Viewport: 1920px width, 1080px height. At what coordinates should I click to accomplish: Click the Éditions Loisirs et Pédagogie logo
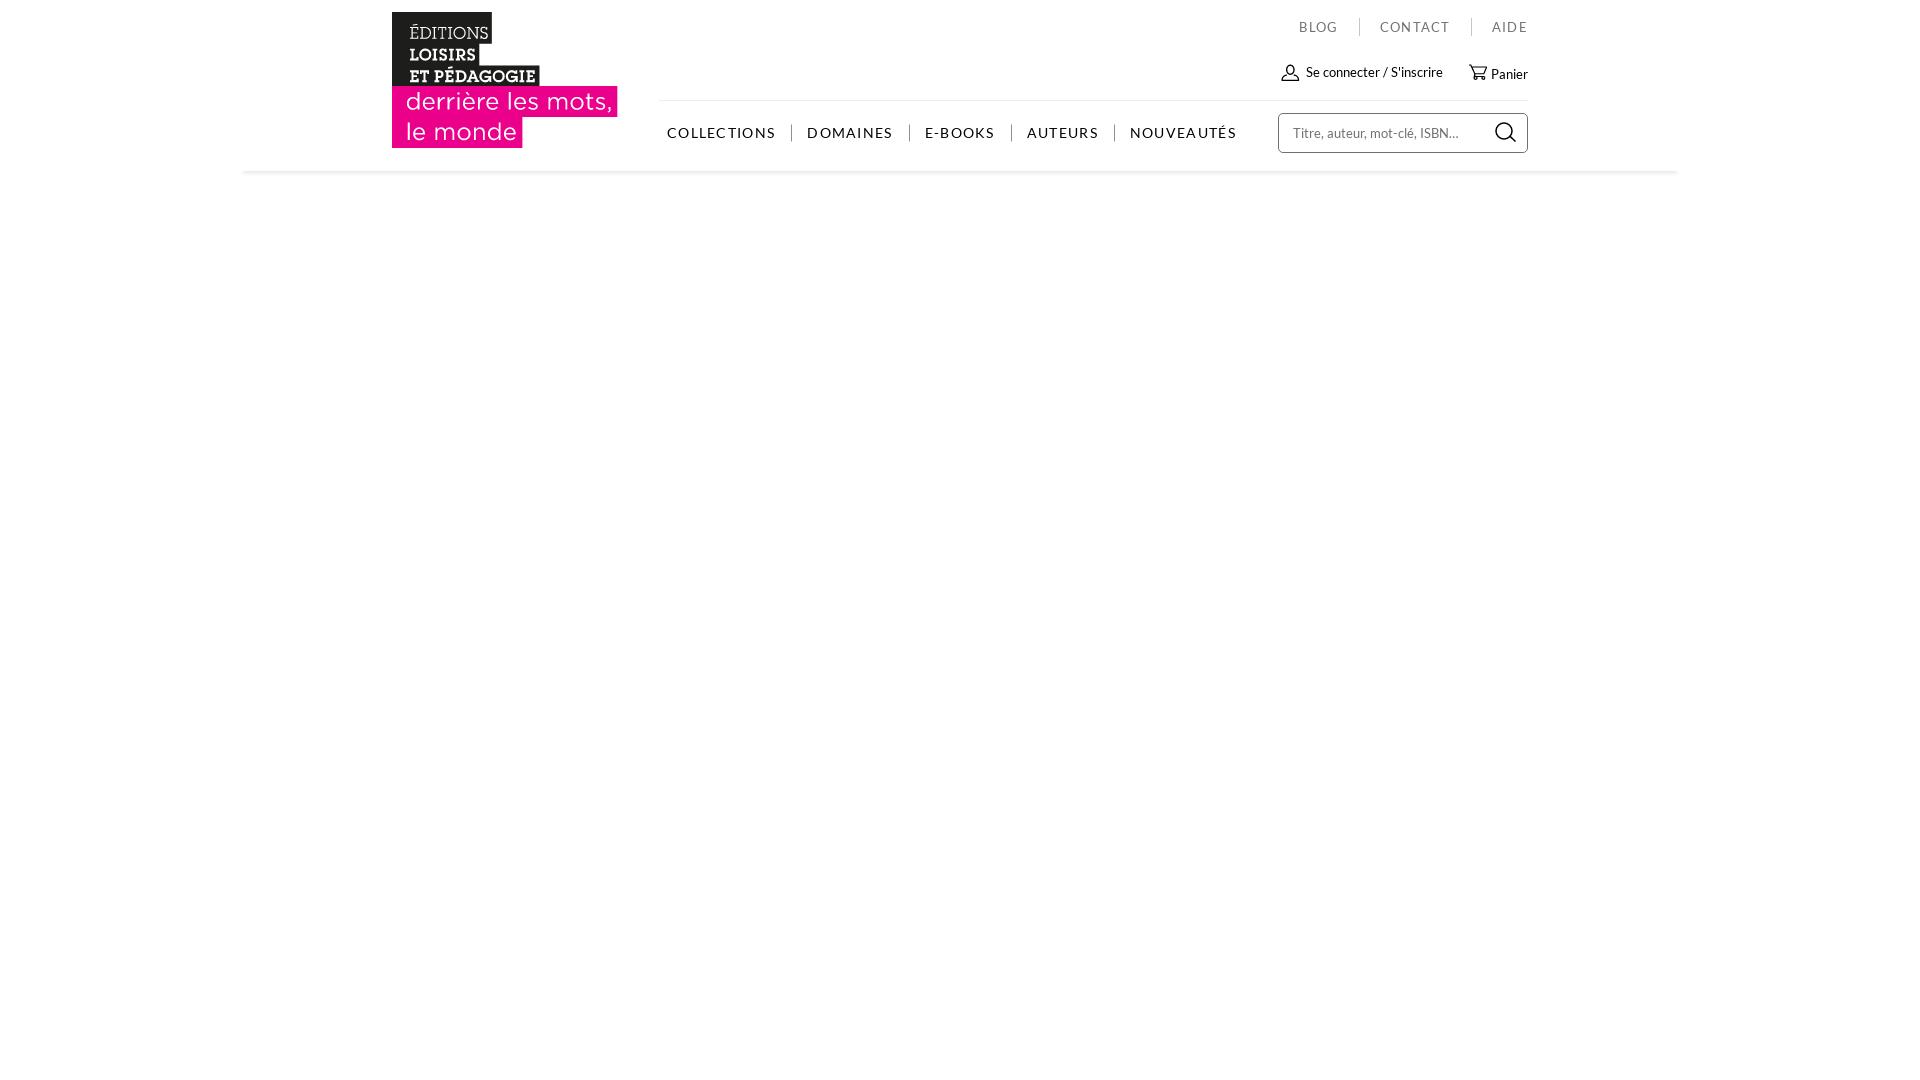click(504, 80)
